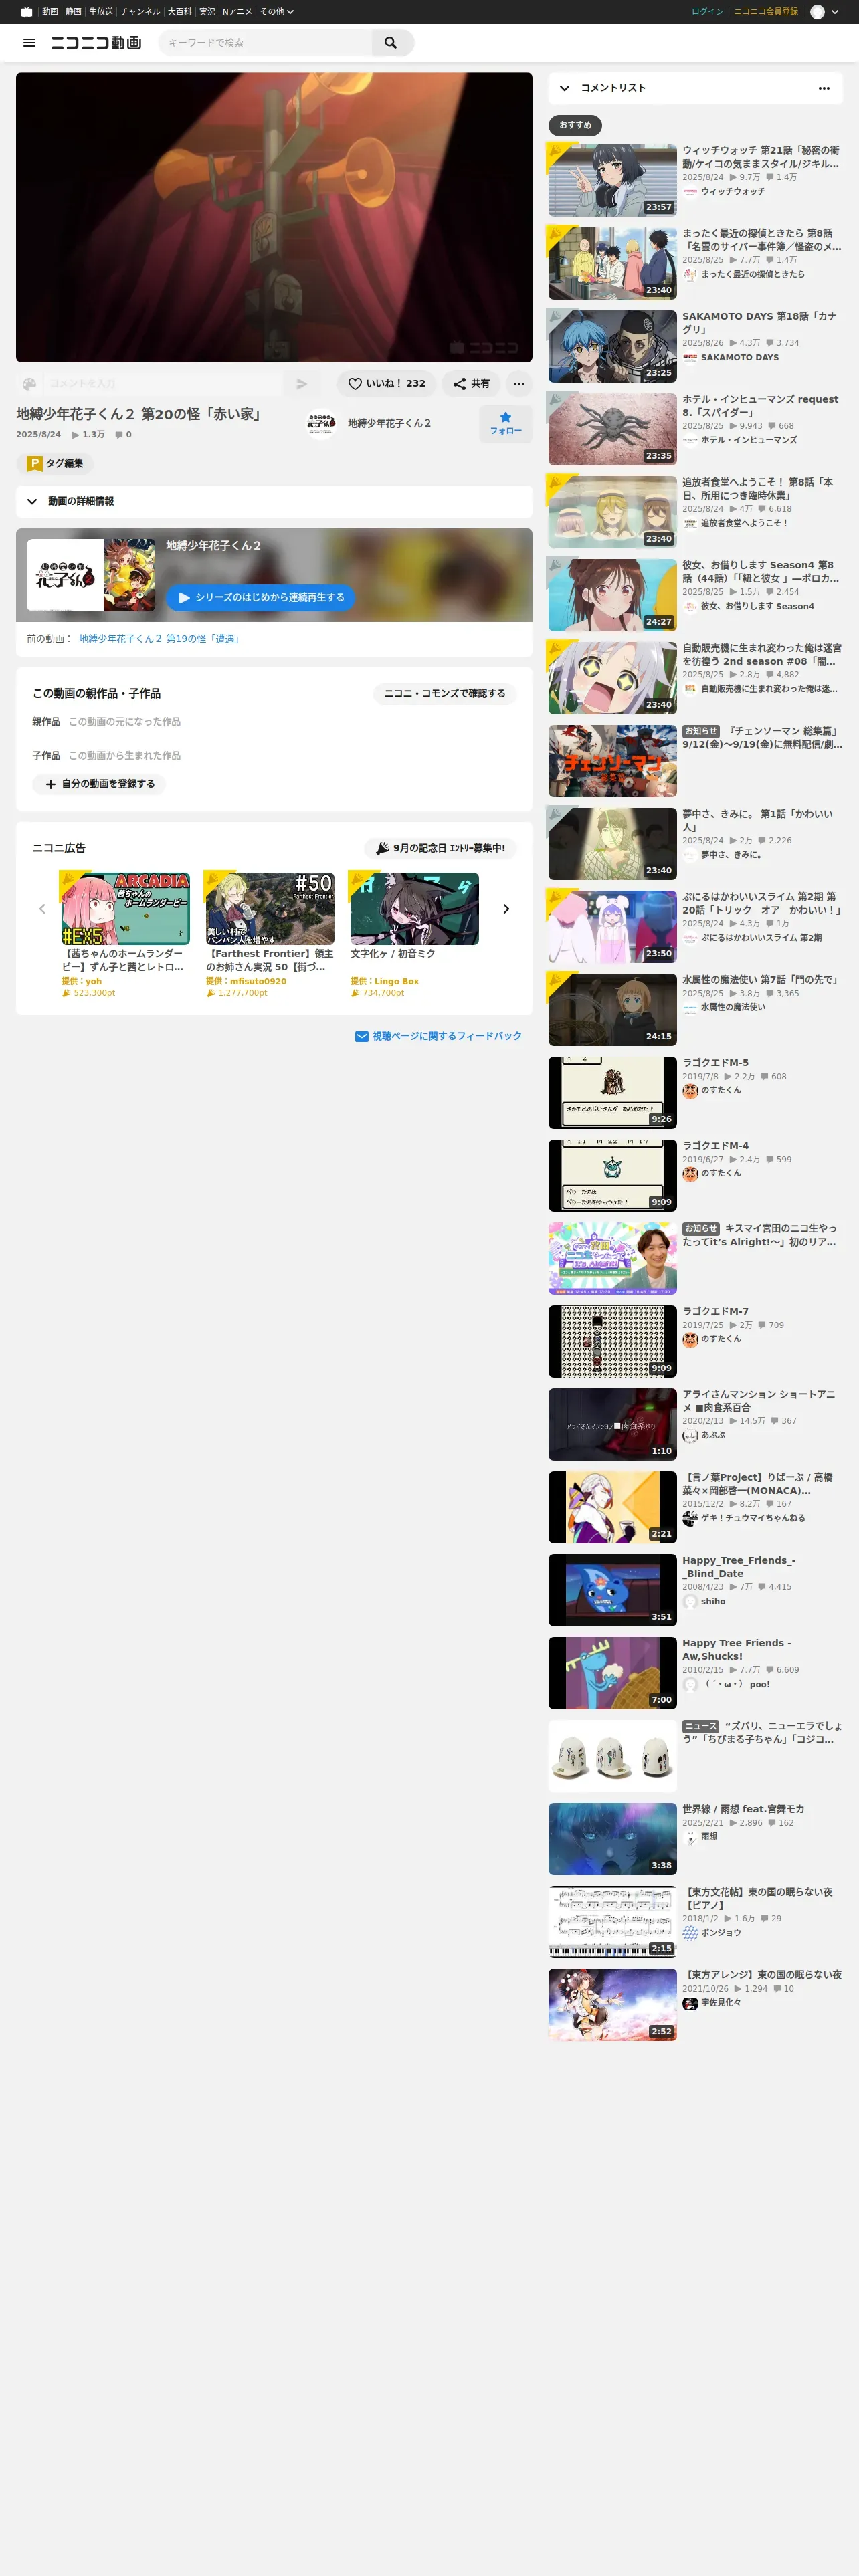
Task: Open ホテル・インヒューマンズ スパイダー thumbnail
Action: click(612, 430)
